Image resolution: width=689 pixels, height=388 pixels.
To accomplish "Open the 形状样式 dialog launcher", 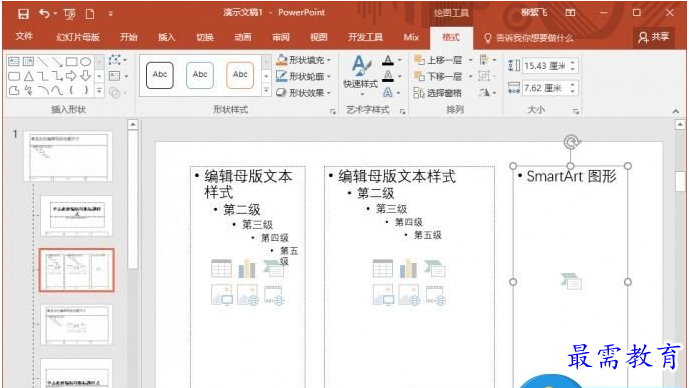I will (x=333, y=112).
